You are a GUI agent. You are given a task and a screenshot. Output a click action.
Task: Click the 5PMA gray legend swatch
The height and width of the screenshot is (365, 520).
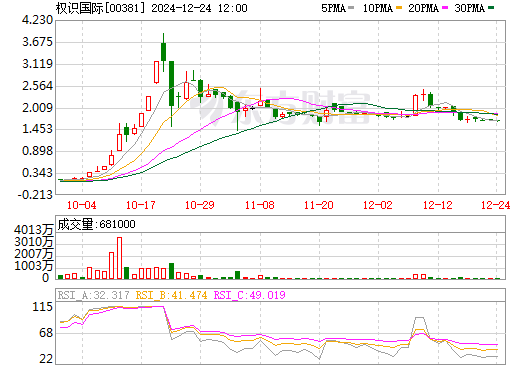tap(351, 8)
